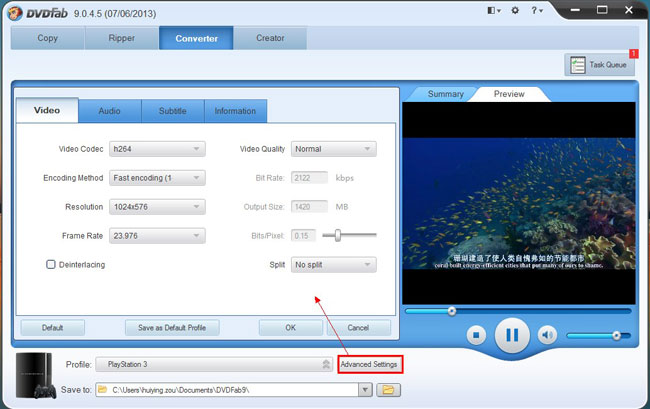Image resolution: width=650 pixels, height=409 pixels.
Task: Switch to the Ripper module tab
Action: (122, 38)
